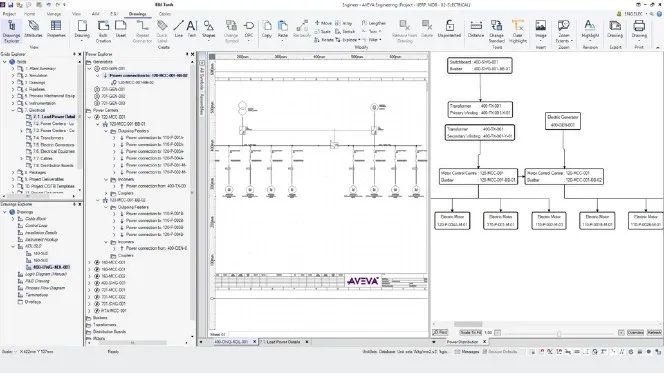The width and height of the screenshot is (664, 373).
Task: Collapse the 120-MCC-001 power center node
Action: pos(89,117)
